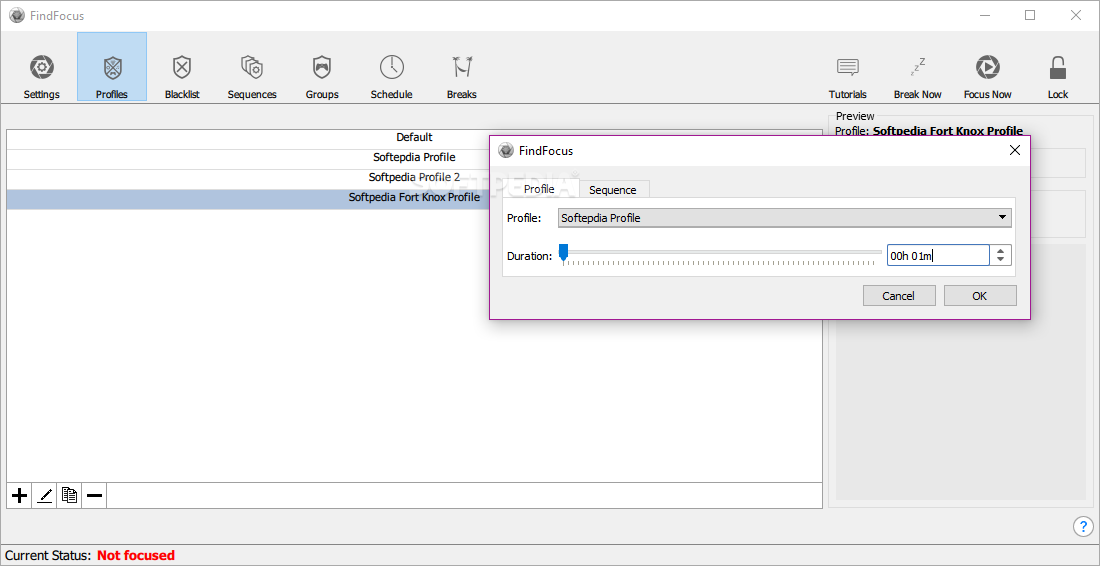
Task: Add a new profile with plus icon
Action: tap(20, 496)
